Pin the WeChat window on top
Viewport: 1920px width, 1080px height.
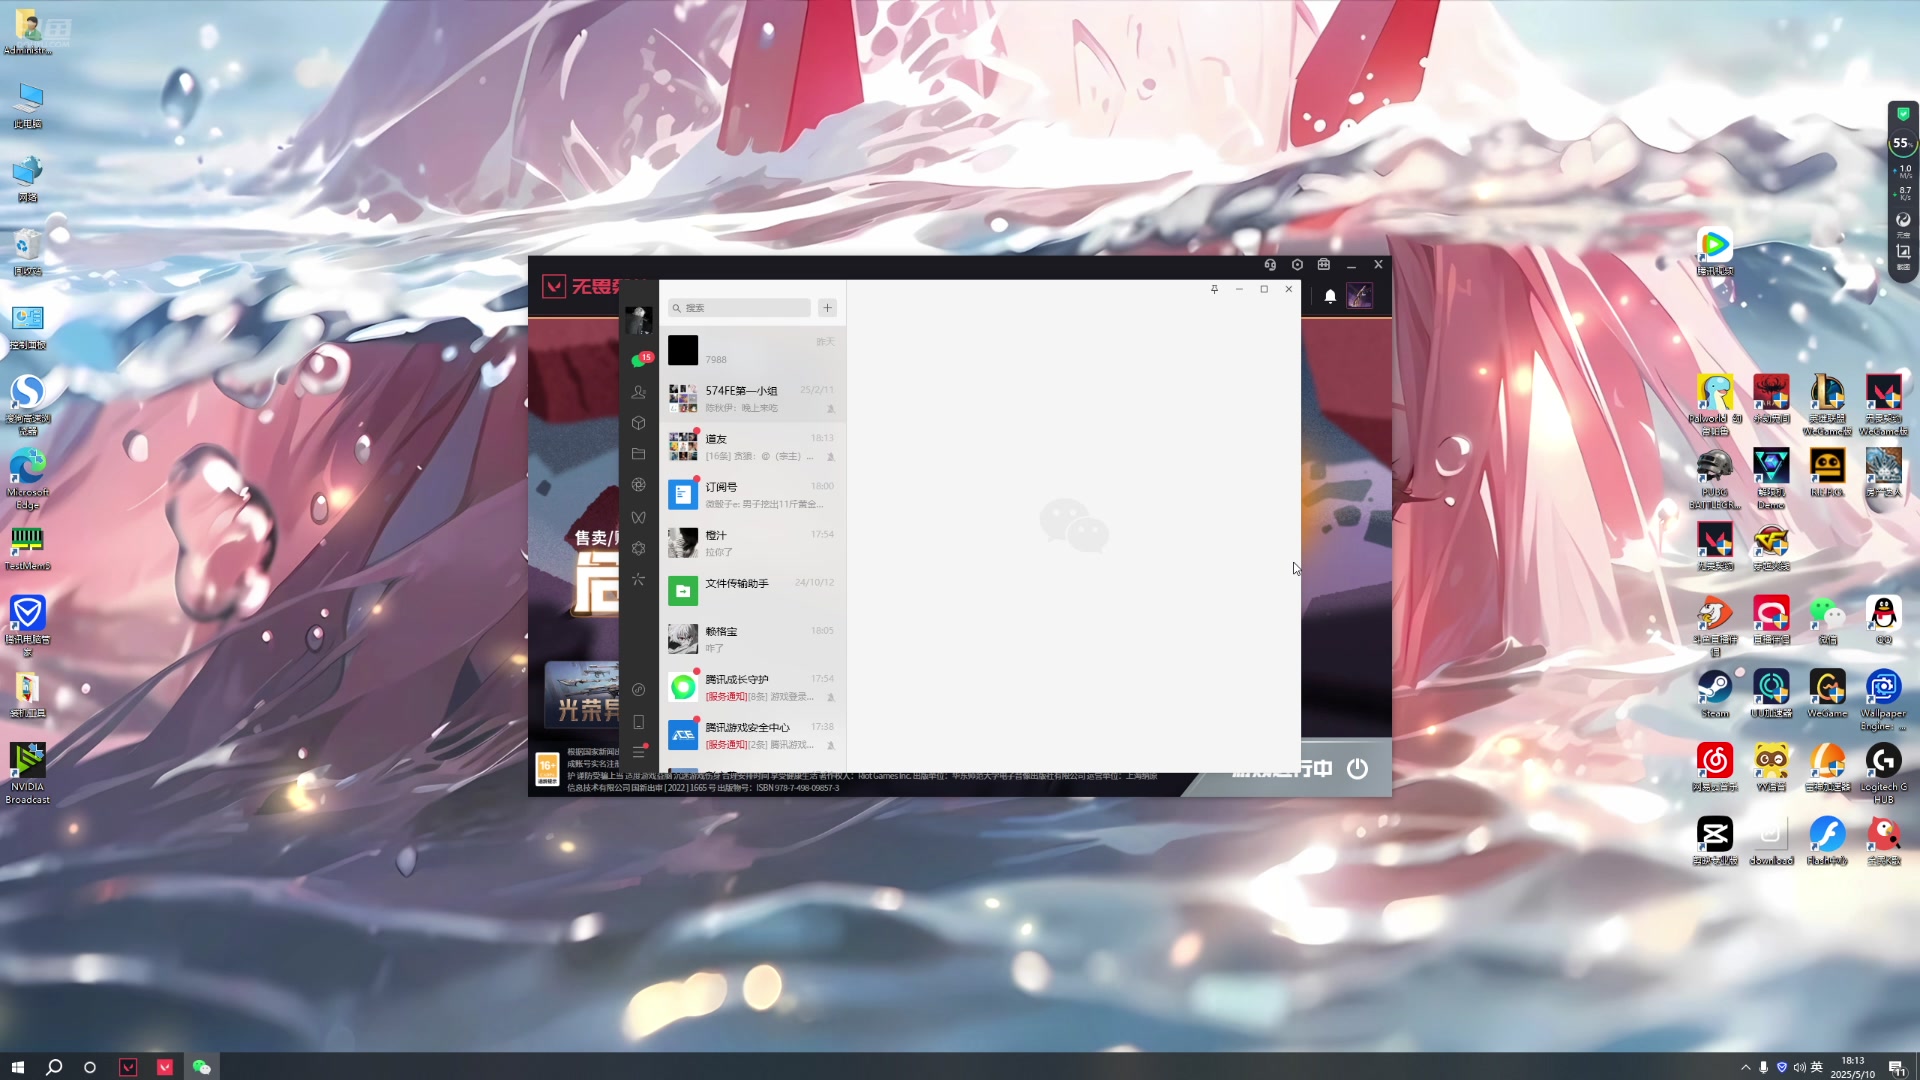pos(1214,289)
